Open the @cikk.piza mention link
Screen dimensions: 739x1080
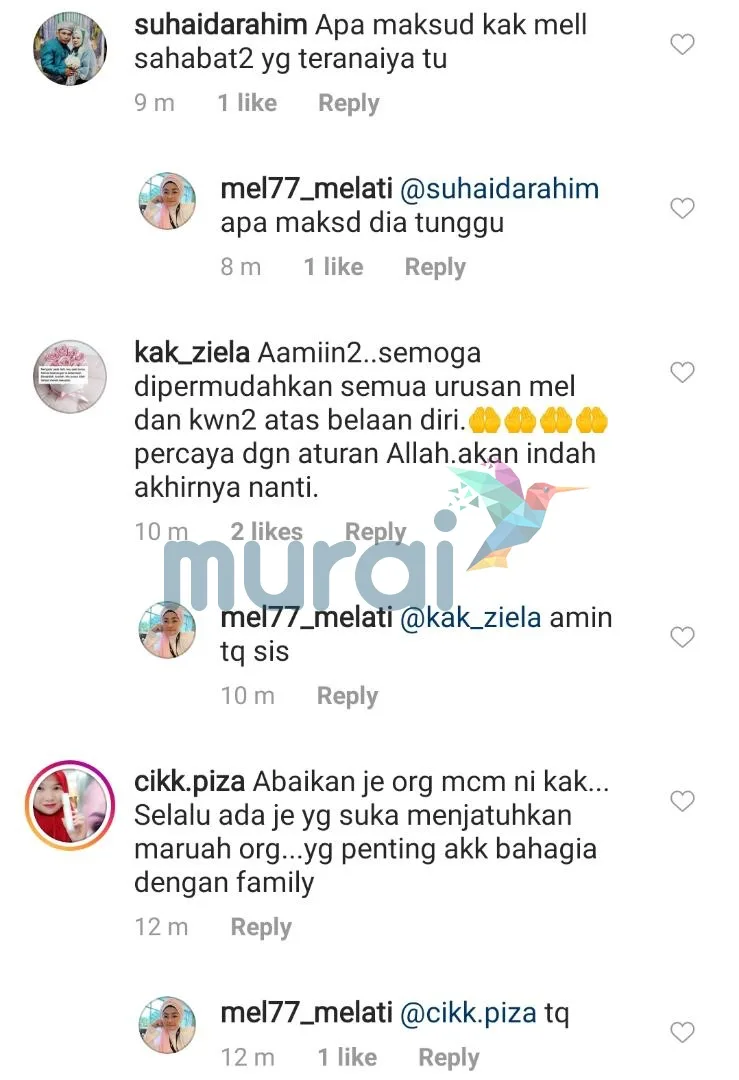(468, 1013)
